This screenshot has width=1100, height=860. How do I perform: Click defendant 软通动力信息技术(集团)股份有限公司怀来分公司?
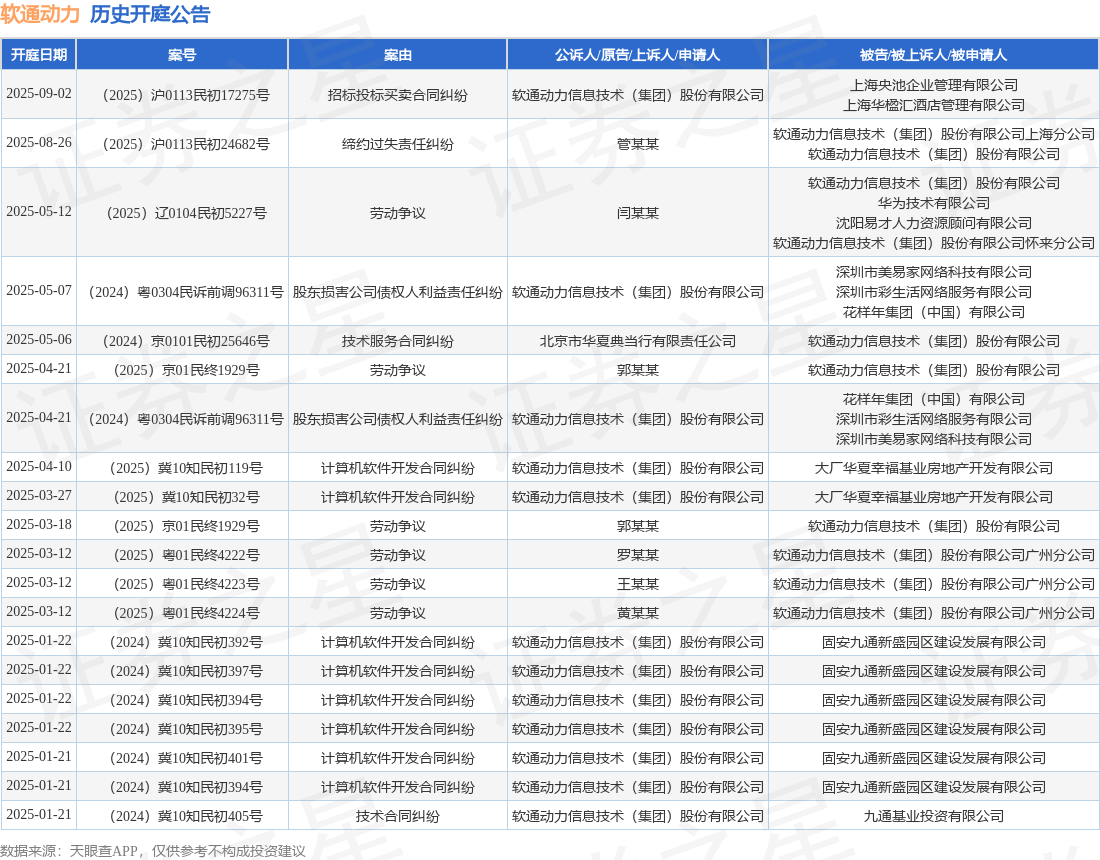pyautogui.click(x=934, y=243)
